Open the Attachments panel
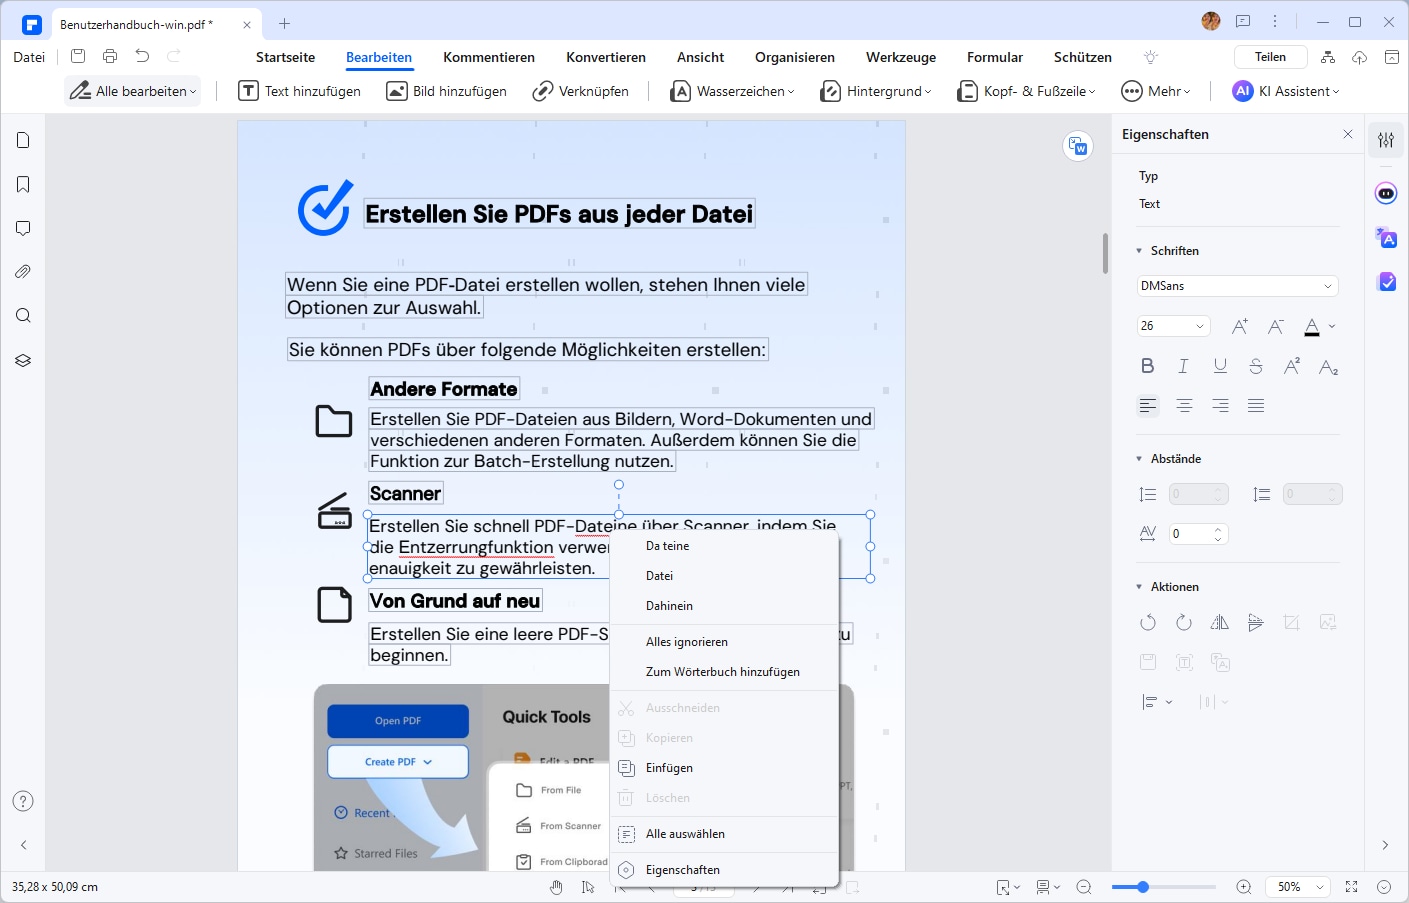The image size is (1409, 903). [x=23, y=272]
